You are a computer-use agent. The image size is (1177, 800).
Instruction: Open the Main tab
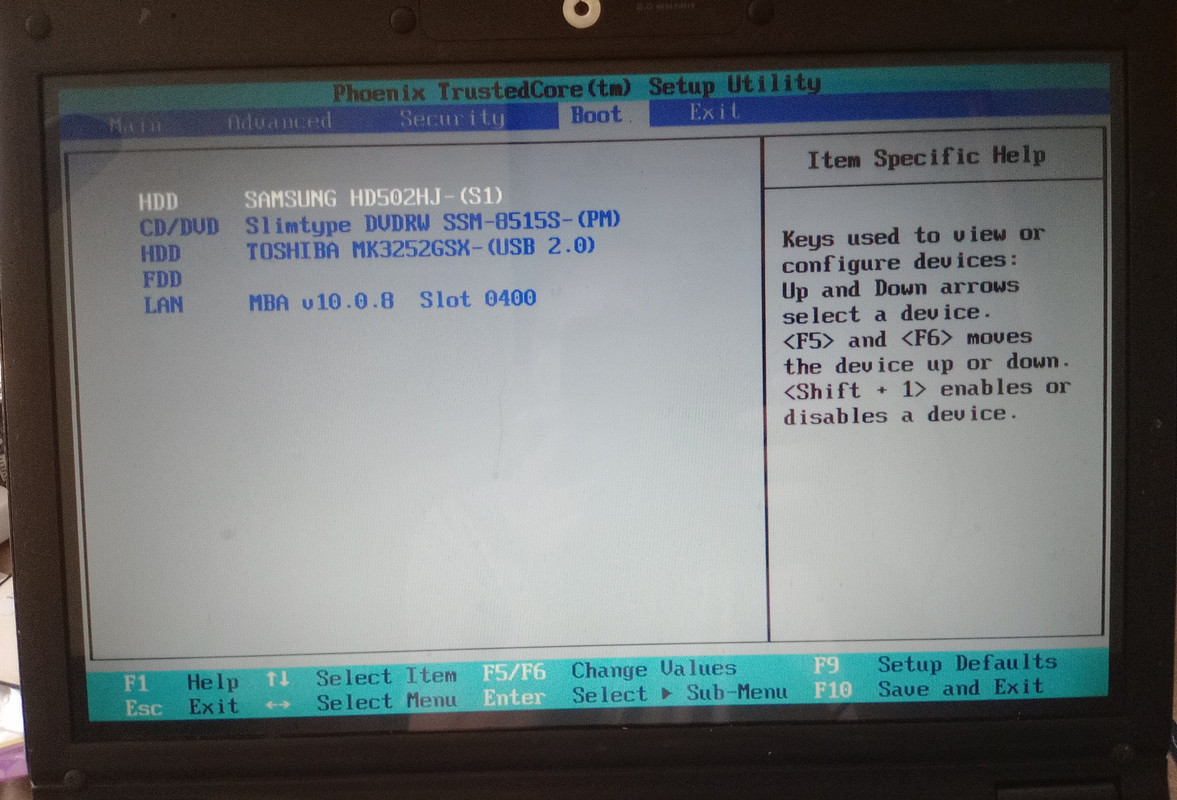(x=136, y=125)
